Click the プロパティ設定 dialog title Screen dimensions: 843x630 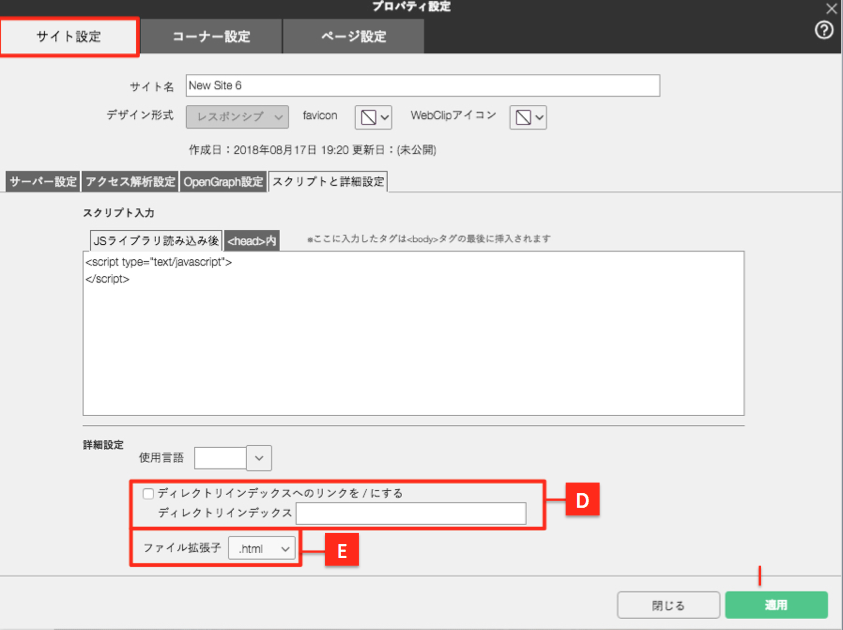(412, 6)
